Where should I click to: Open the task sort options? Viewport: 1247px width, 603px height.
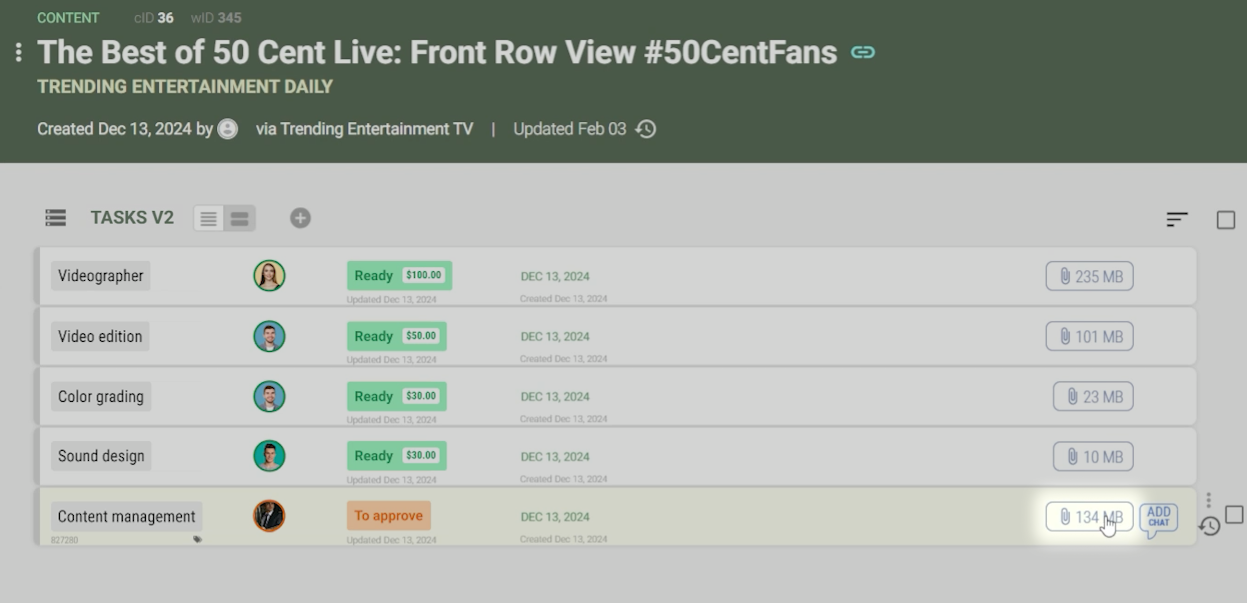point(1177,219)
